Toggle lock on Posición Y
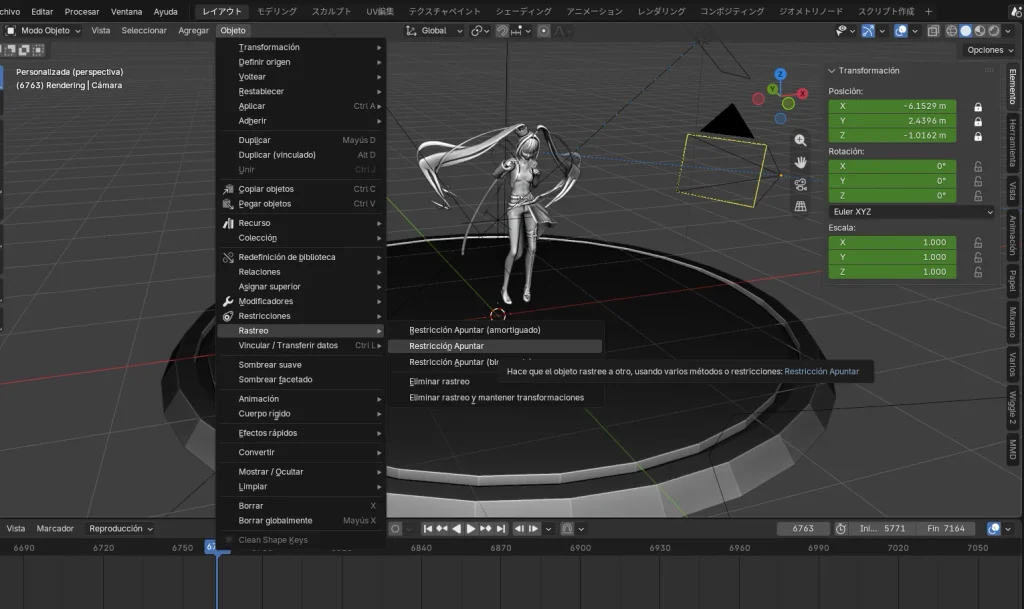This screenshot has height=609, width=1024. (x=978, y=121)
